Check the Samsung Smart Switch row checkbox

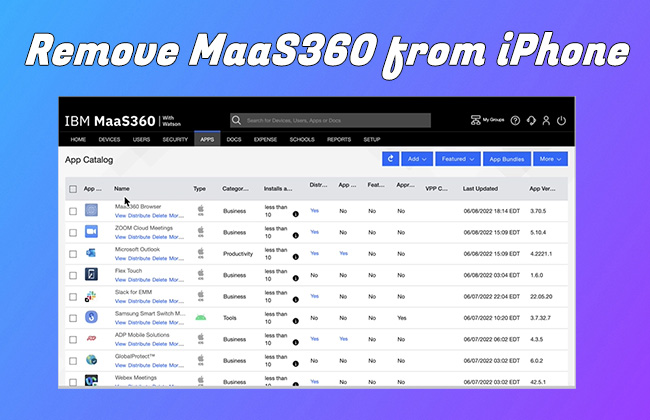(73, 318)
